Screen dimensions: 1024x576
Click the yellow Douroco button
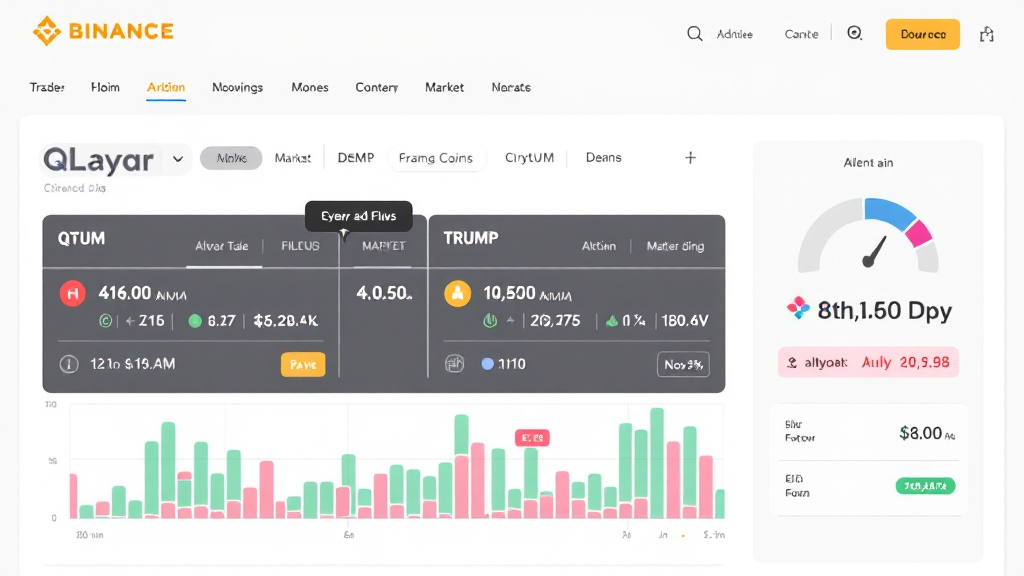[x=923, y=34]
